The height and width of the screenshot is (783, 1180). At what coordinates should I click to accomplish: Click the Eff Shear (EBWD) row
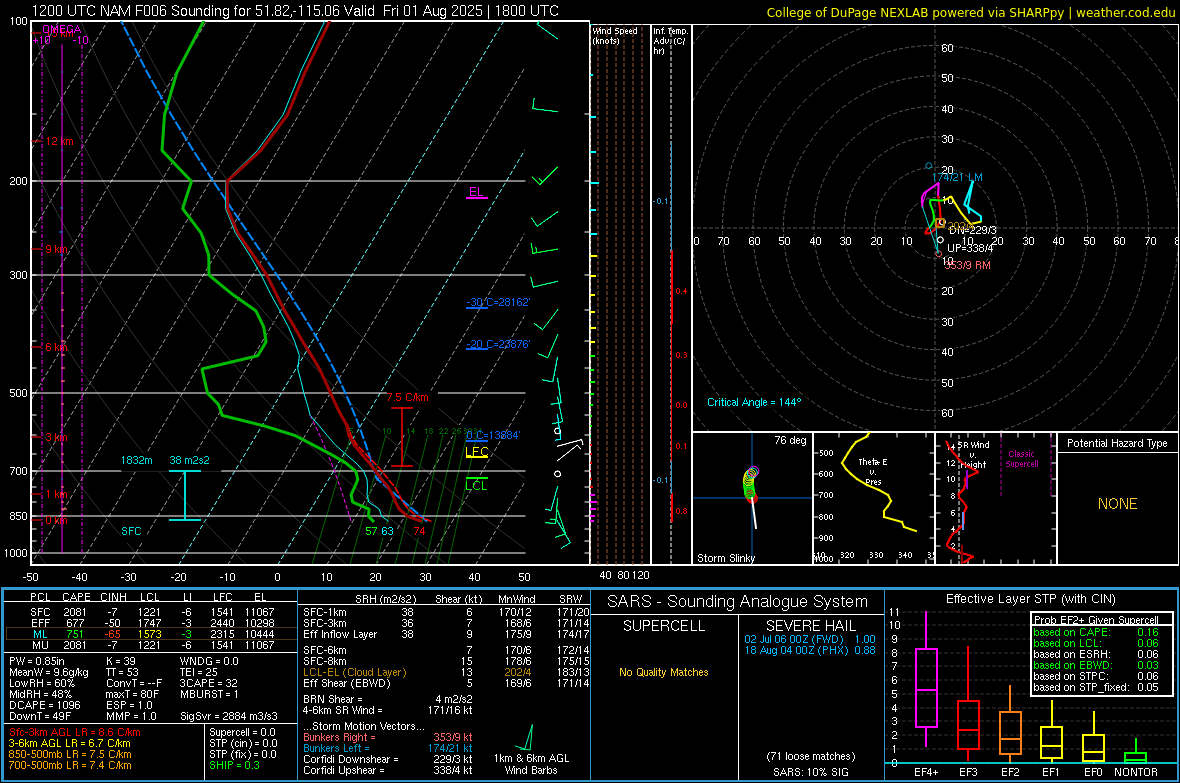(446, 683)
